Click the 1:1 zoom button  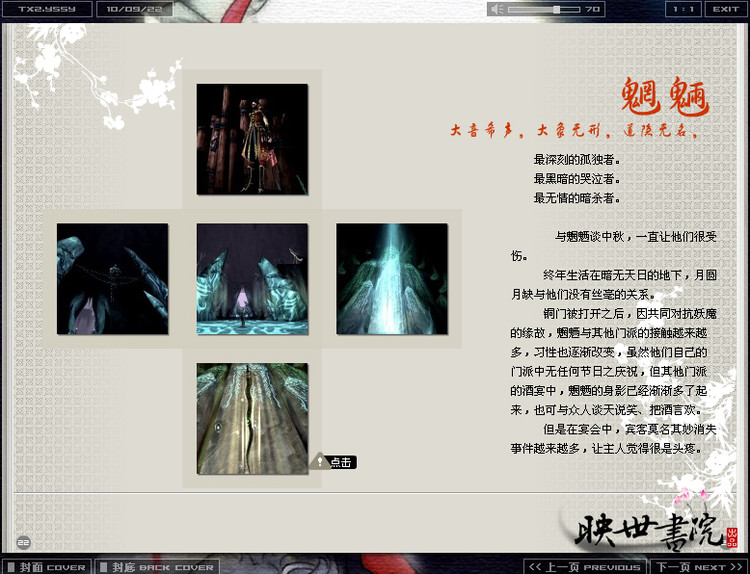(684, 9)
